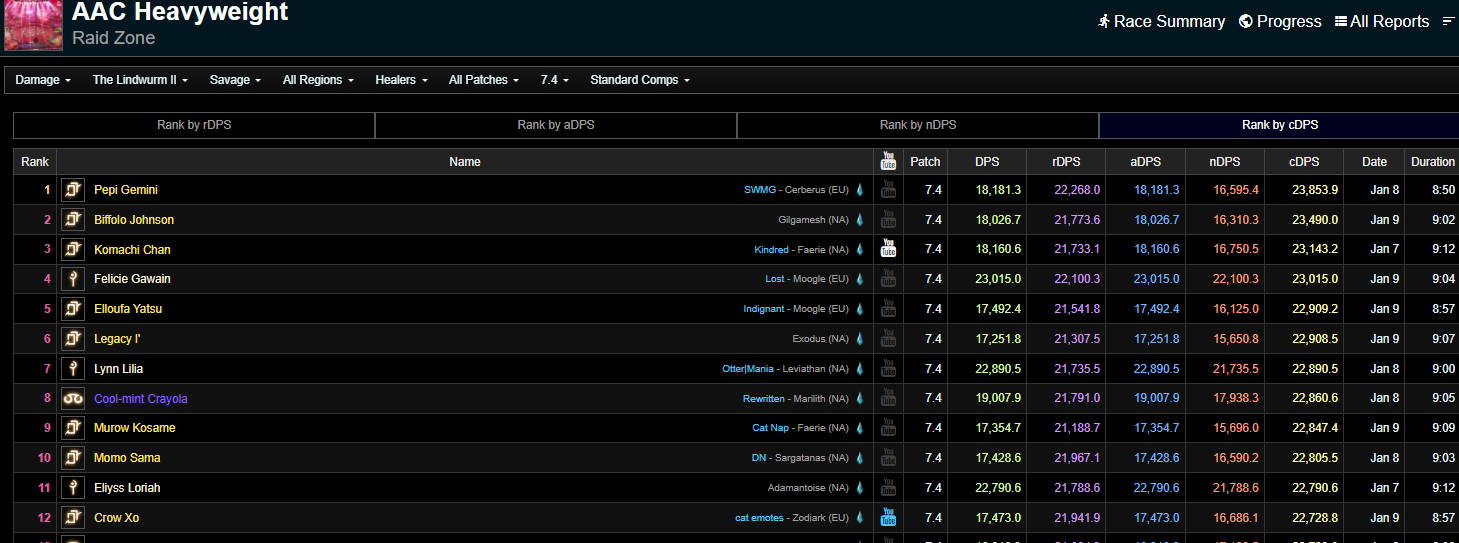
Task: Click nDPS value 22,100.3
Action: [1236, 279]
